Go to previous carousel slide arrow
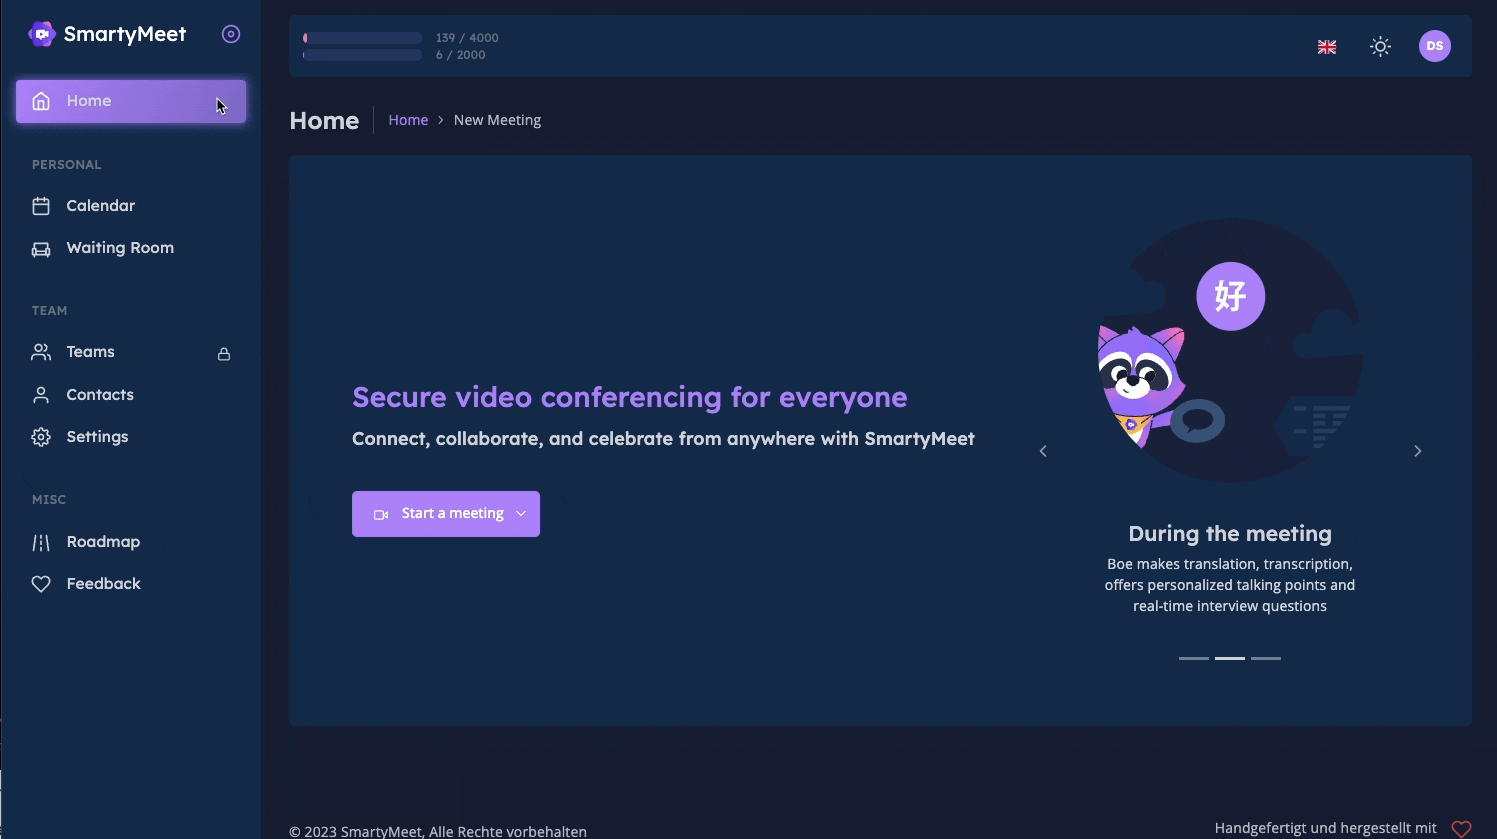This screenshot has width=1497, height=839. (x=1043, y=451)
